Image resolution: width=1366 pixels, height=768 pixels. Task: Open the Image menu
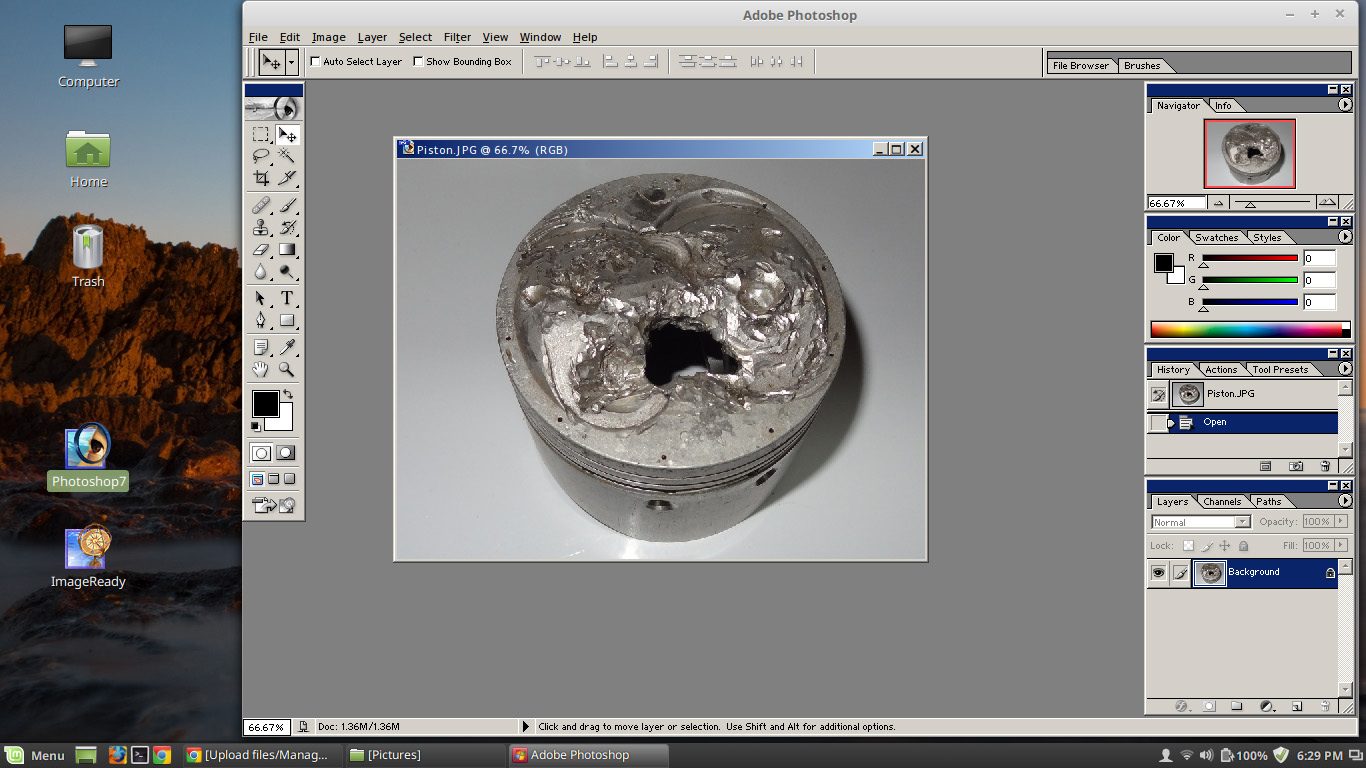pyautogui.click(x=328, y=37)
